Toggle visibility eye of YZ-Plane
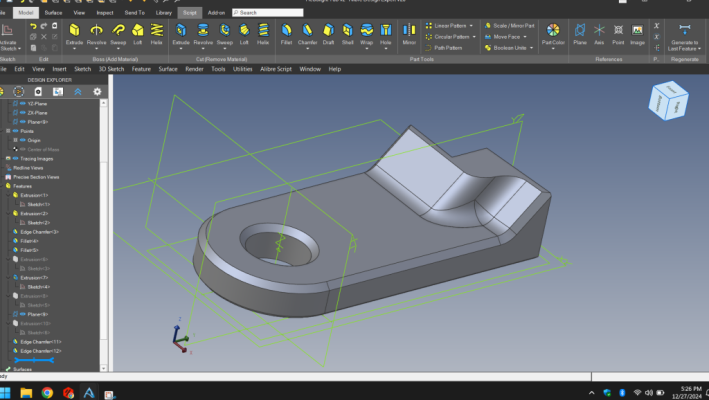709x400 pixels. 23,104
